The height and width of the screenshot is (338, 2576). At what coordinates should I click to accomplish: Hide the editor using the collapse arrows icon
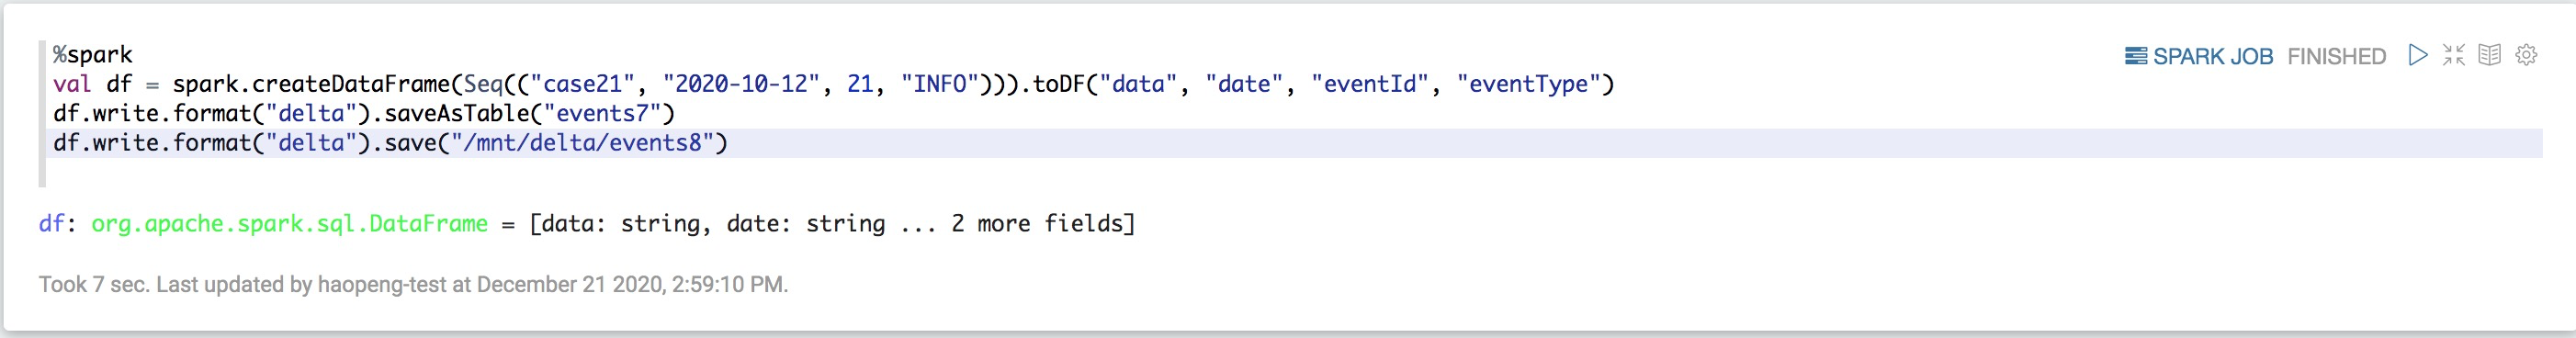[x=2454, y=55]
